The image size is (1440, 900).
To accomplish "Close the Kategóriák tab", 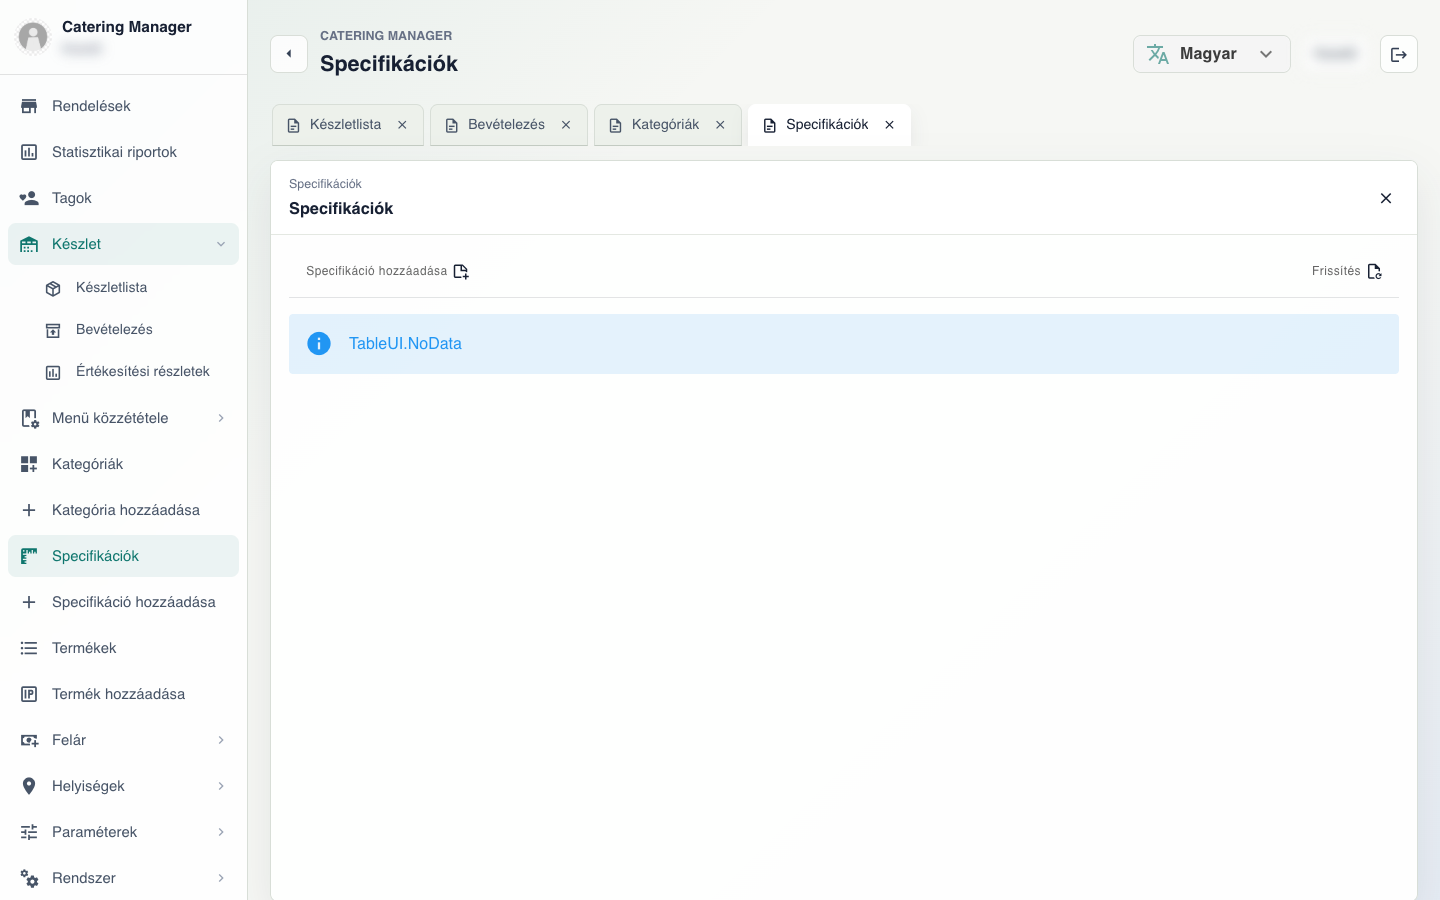I will 720,125.
